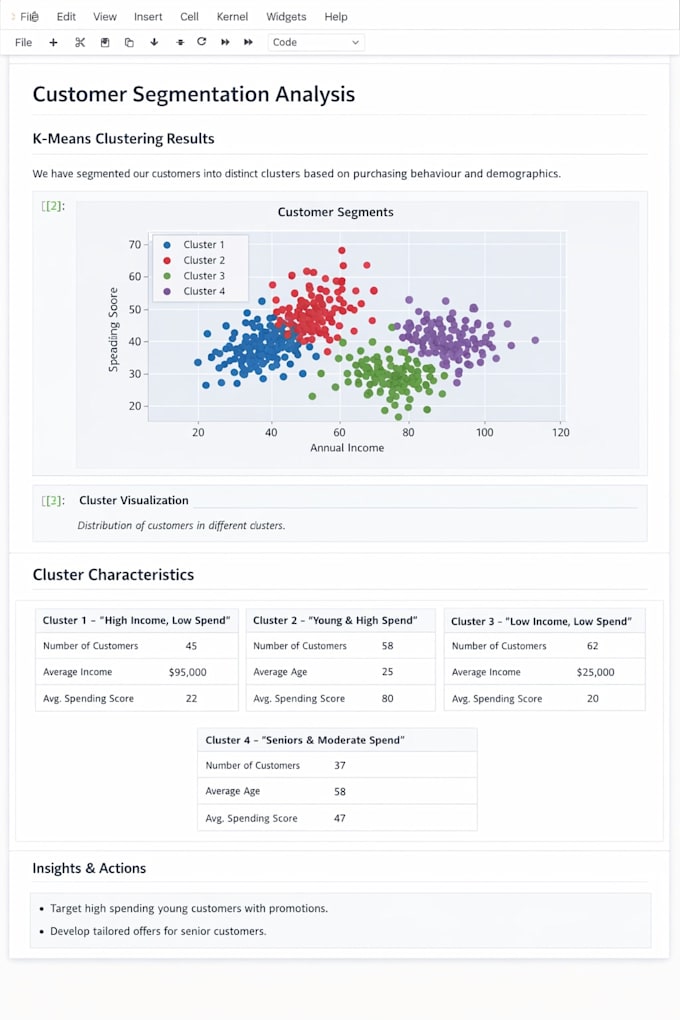The width and height of the screenshot is (680, 1020).
Task: Click the File label in the toolbar row
Action: [x=23, y=42]
